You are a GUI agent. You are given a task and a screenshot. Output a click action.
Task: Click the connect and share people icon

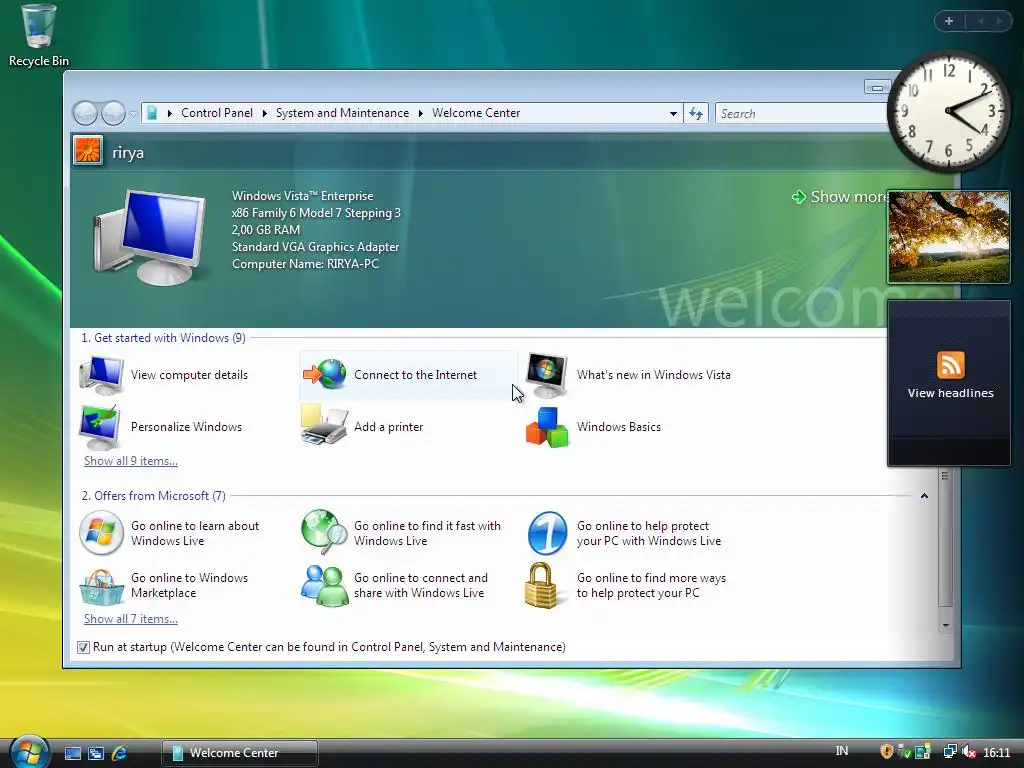pos(325,586)
